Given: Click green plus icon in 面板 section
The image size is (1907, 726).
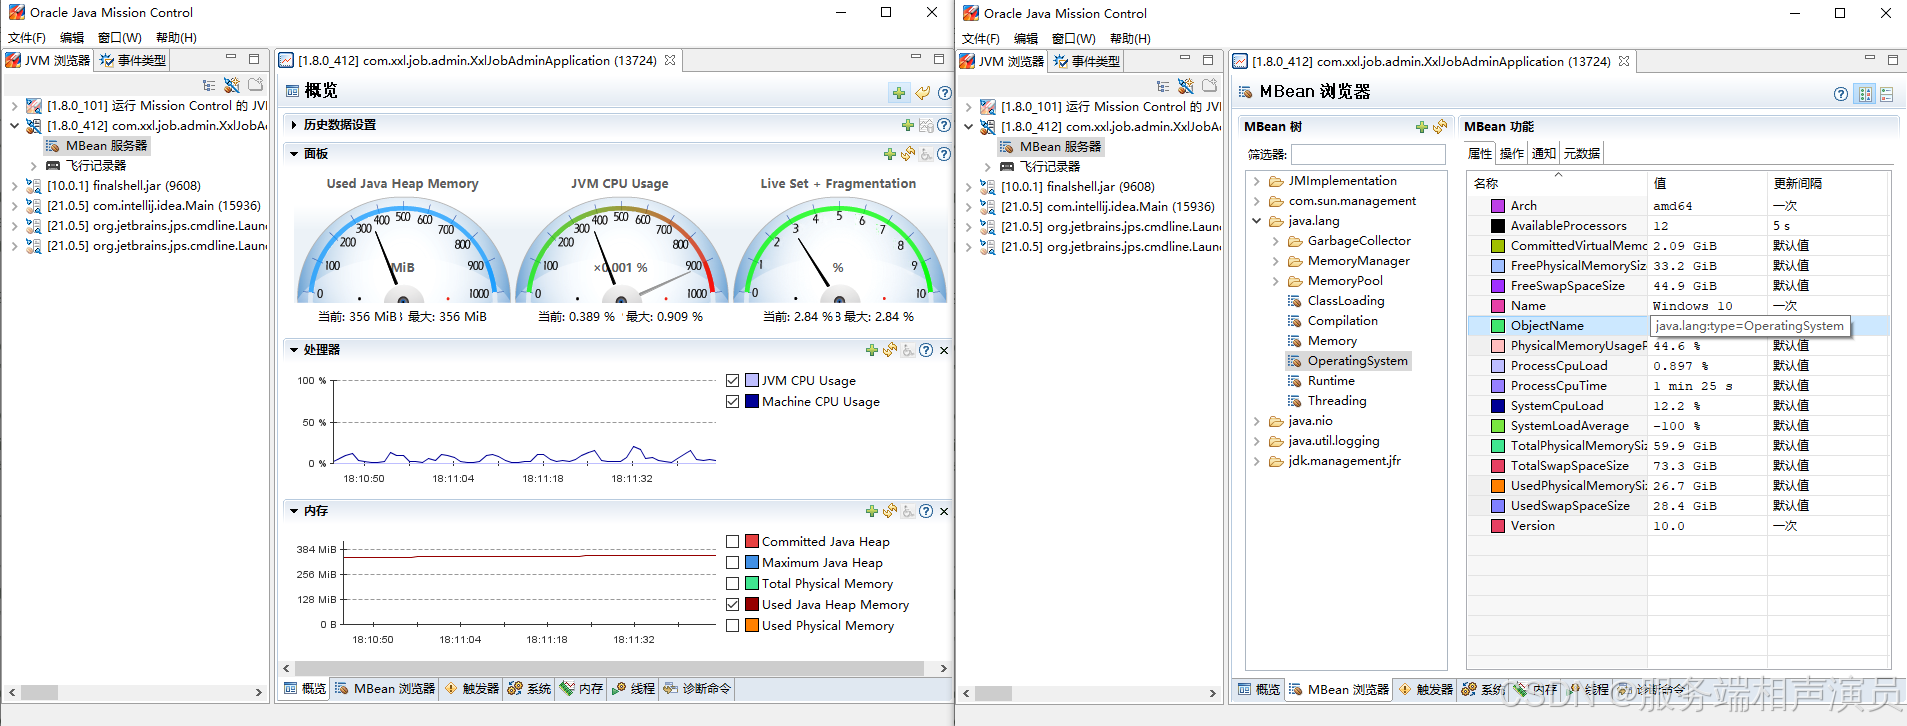Looking at the screenshot, I should (x=889, y=154).
